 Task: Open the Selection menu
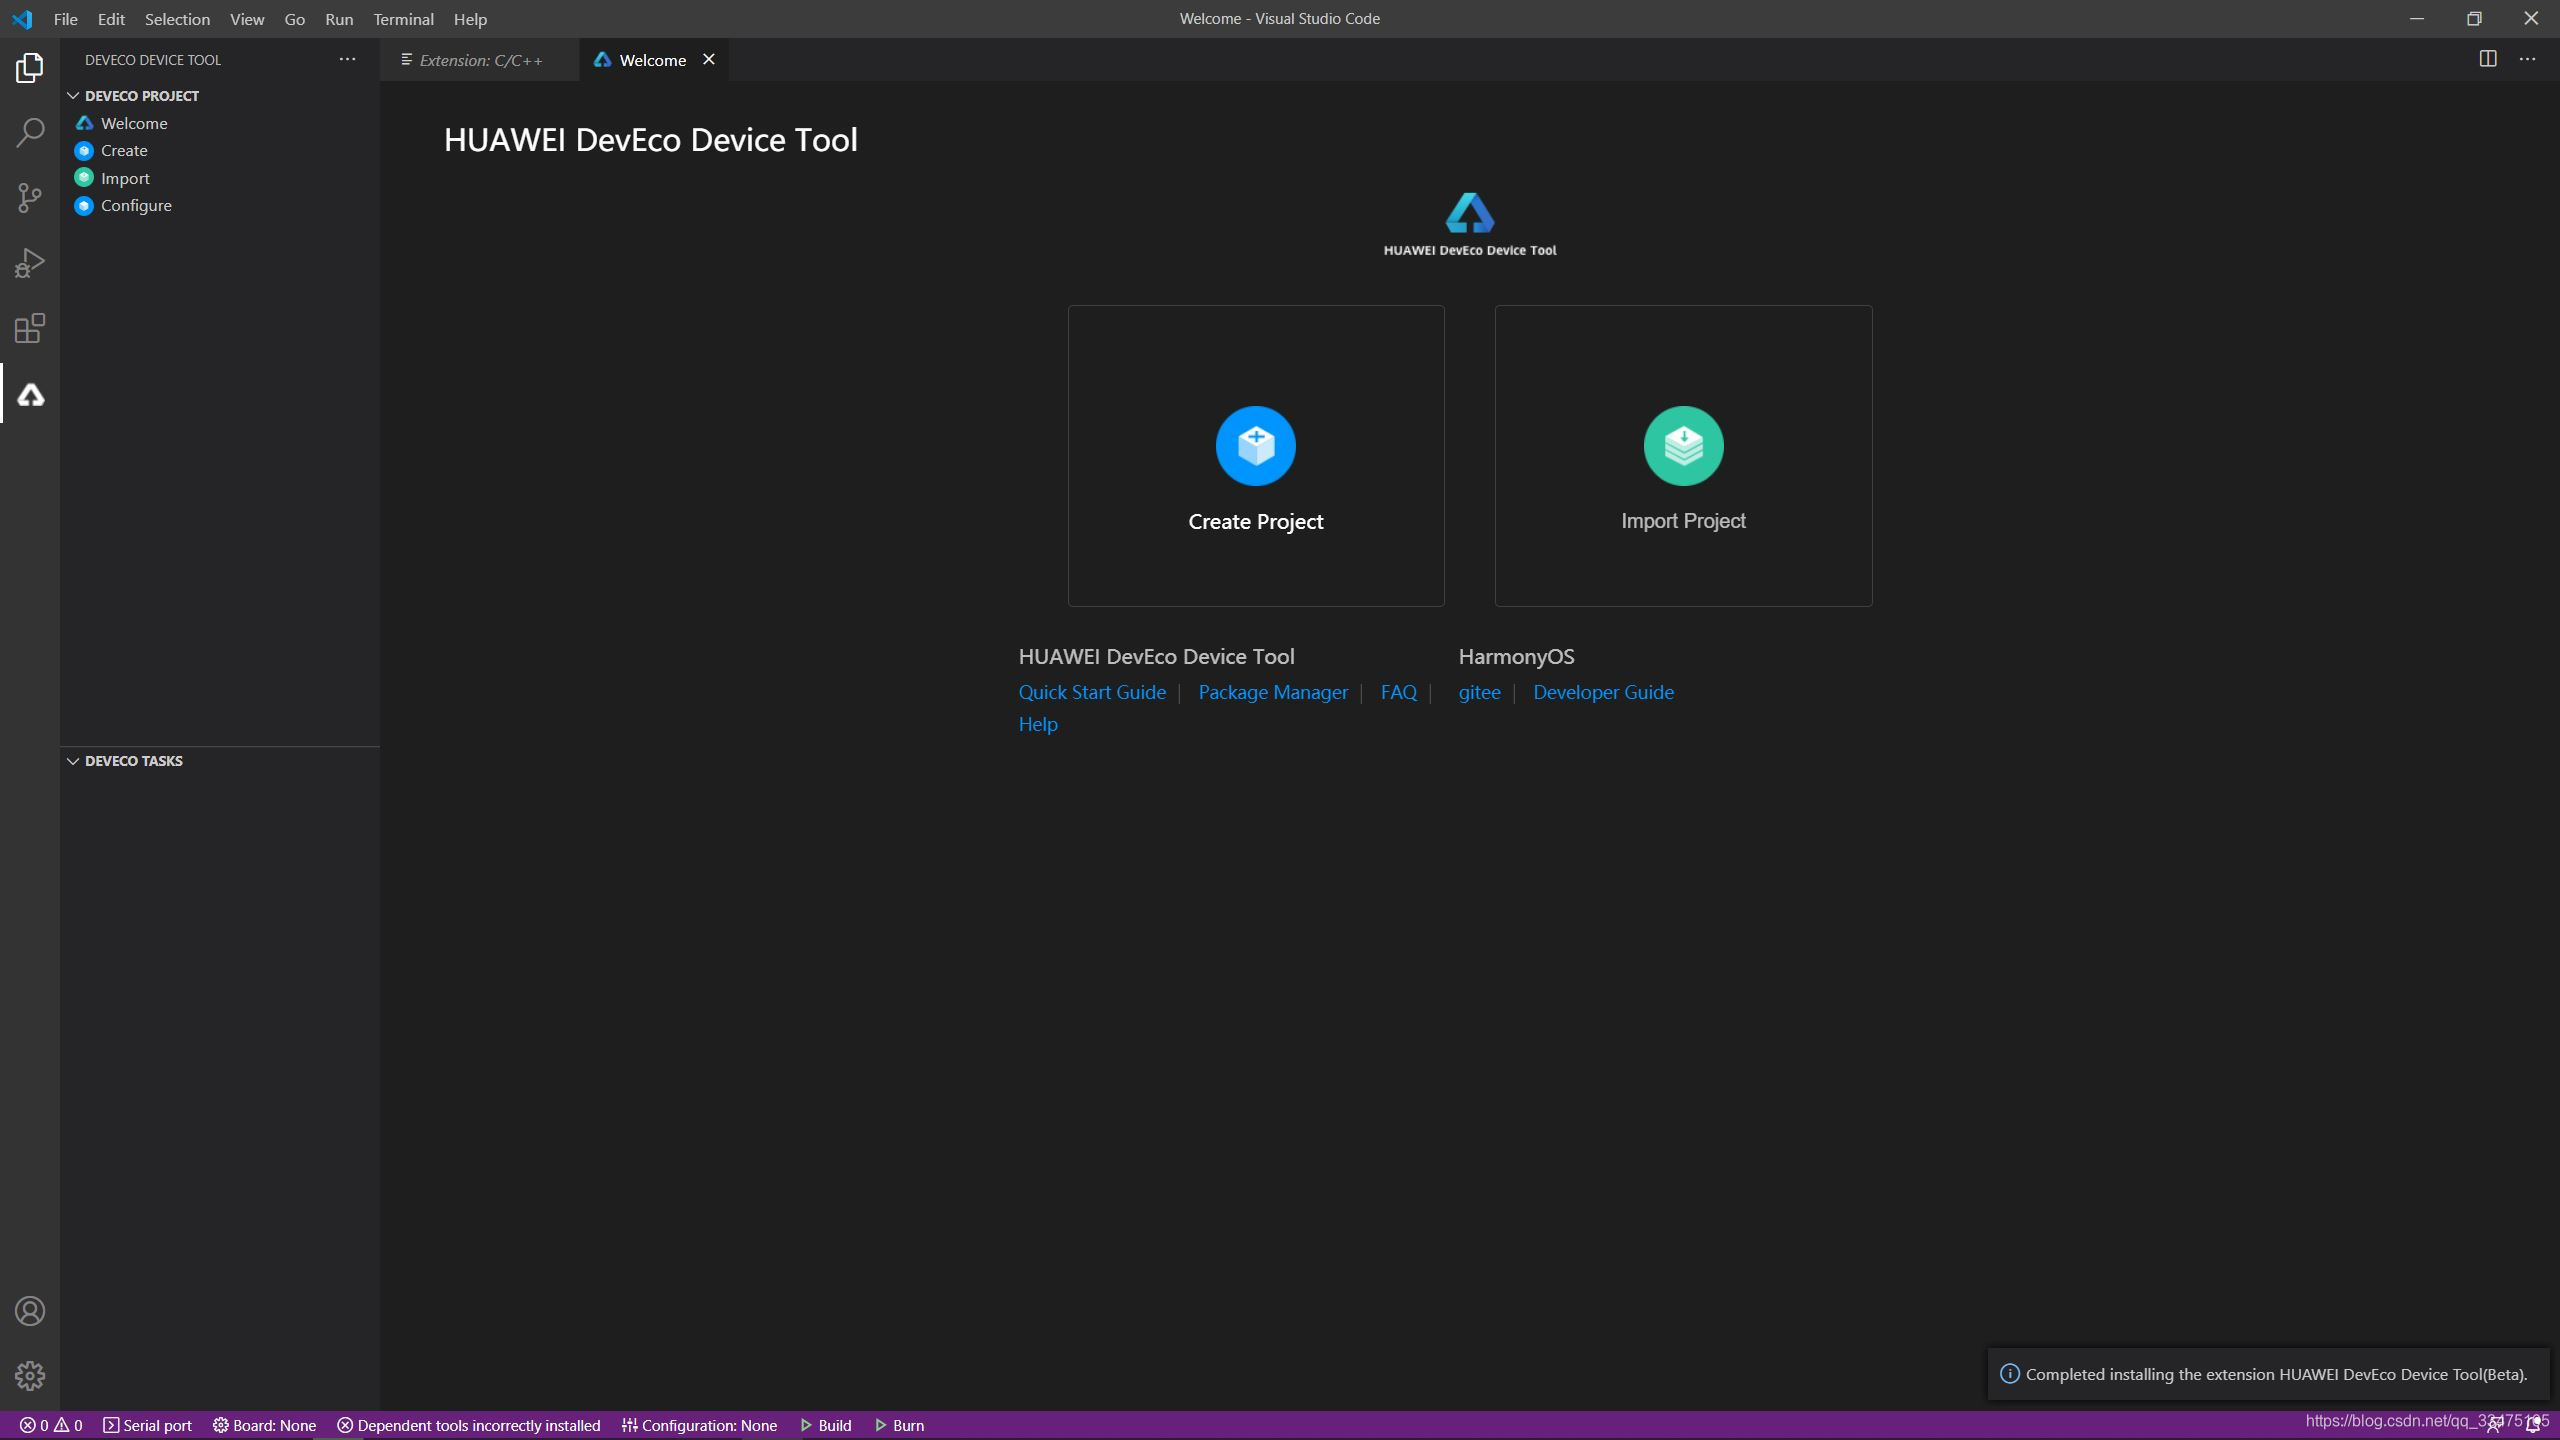pos(177,19)
